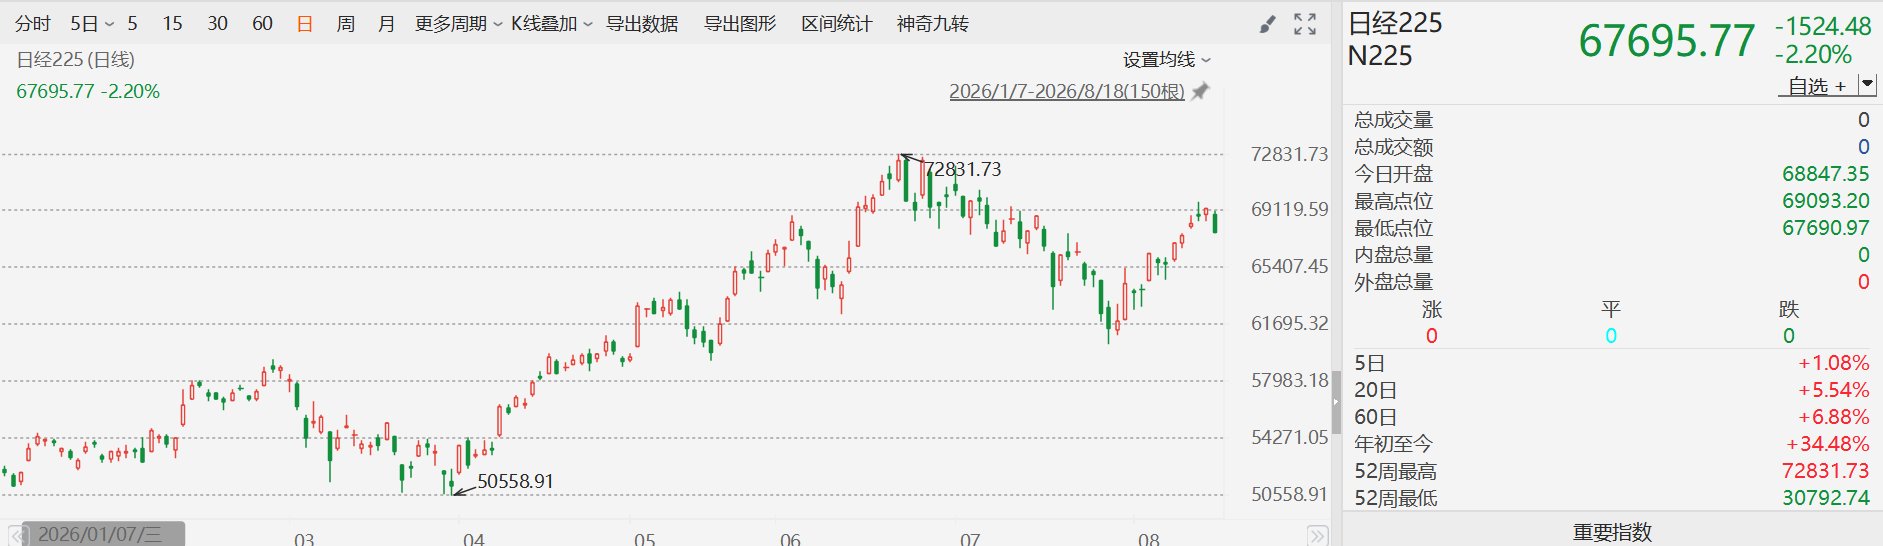Click the 日经225 (日线) chart title
Image resolution: width=1883 pixels, height=546 pixels.
click(76, 60)
